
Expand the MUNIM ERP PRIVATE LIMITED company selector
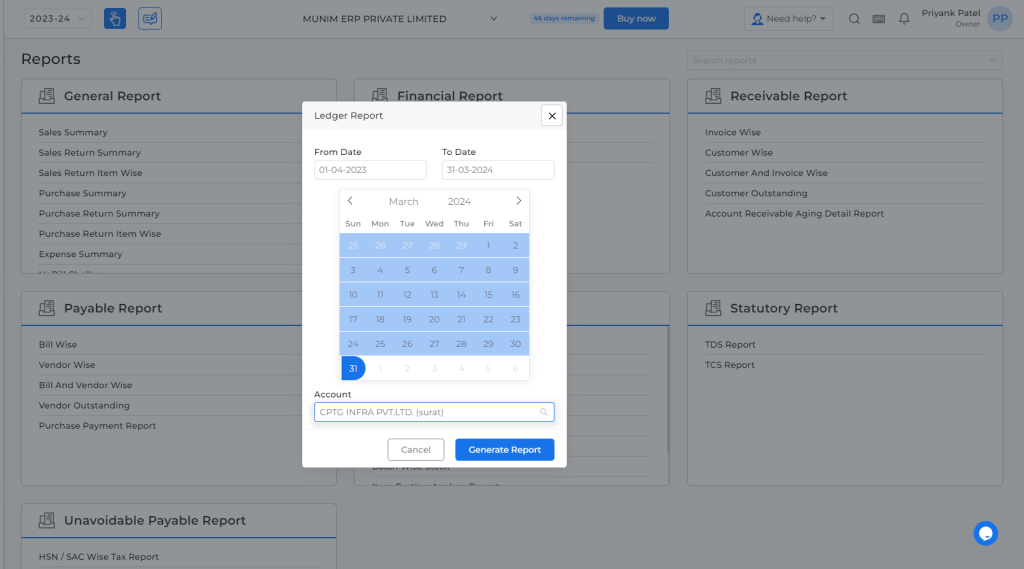[400, 19]
